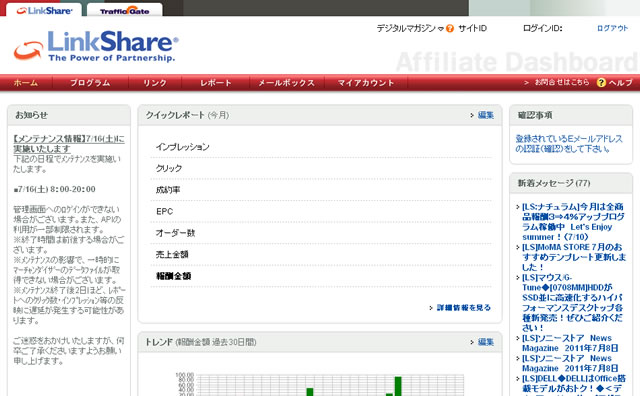Screen dimensions: 640x396
Task: Switch to the TrafficGate tab
Action: point(124,11)
